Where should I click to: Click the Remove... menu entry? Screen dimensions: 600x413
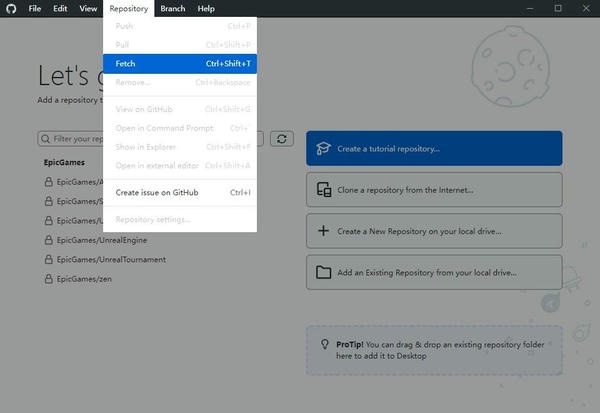pos(180,82)
